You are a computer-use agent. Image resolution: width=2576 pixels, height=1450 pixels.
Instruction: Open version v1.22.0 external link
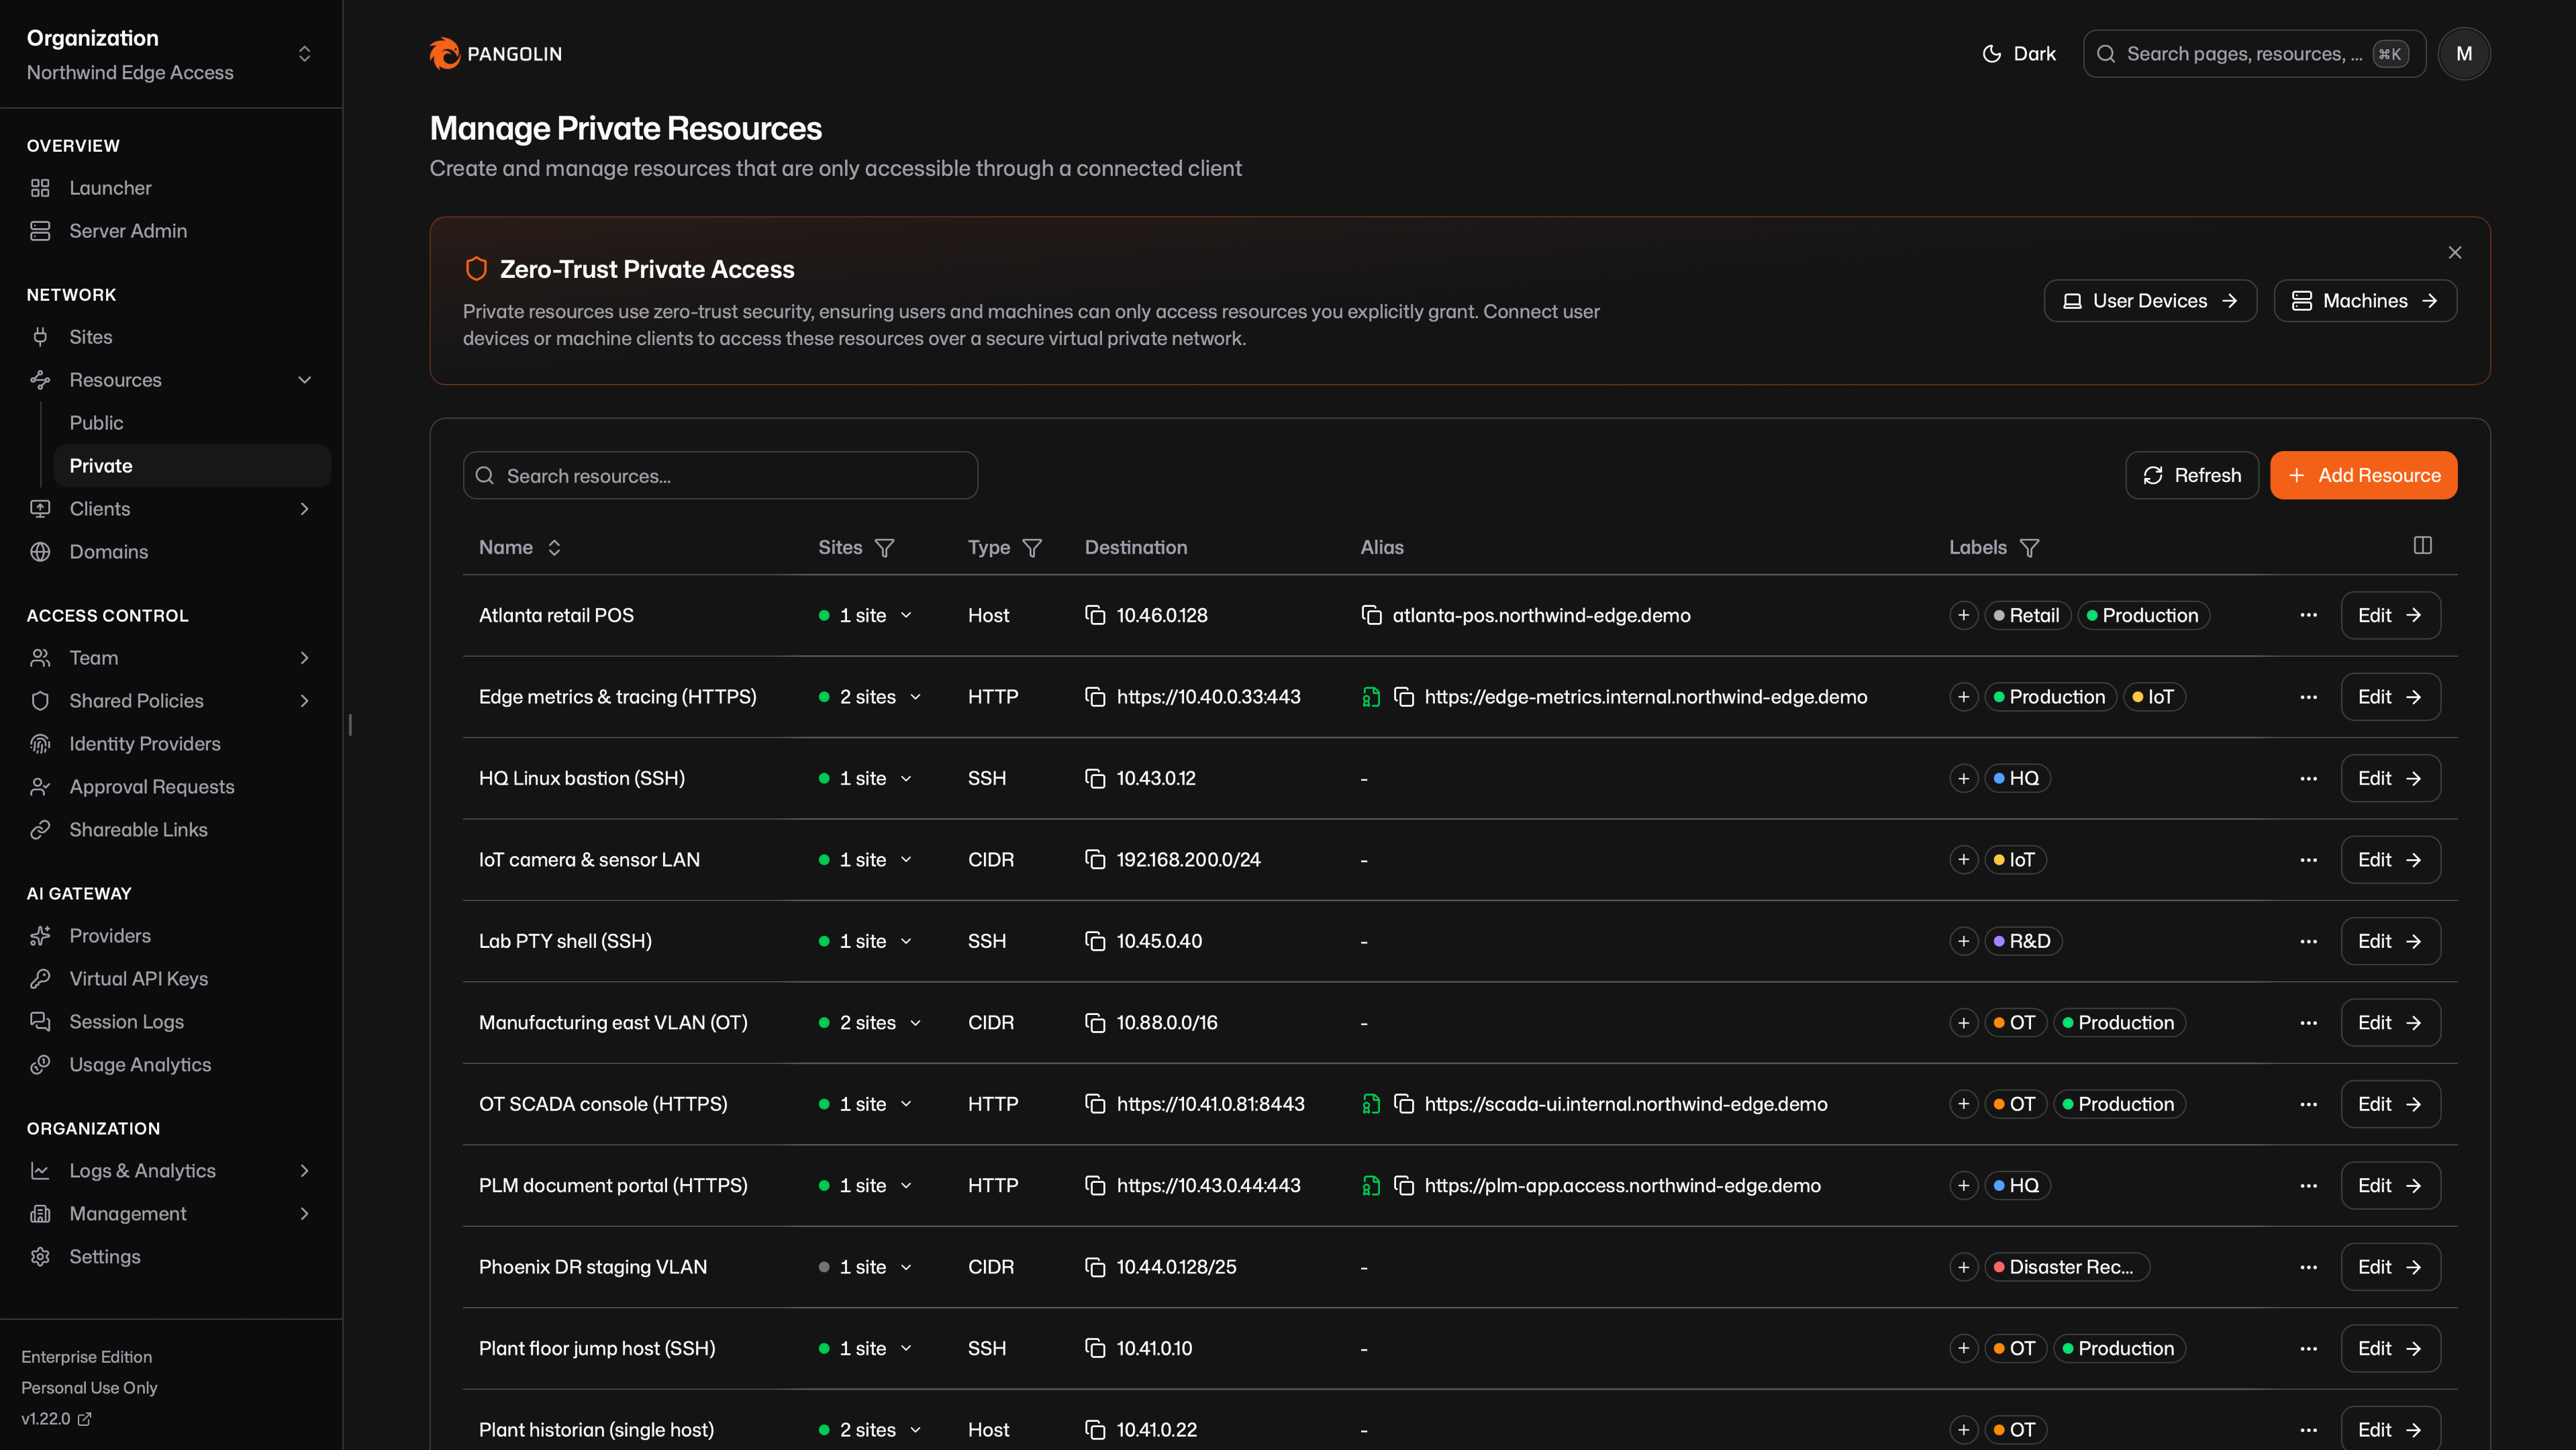(56, 1418)
